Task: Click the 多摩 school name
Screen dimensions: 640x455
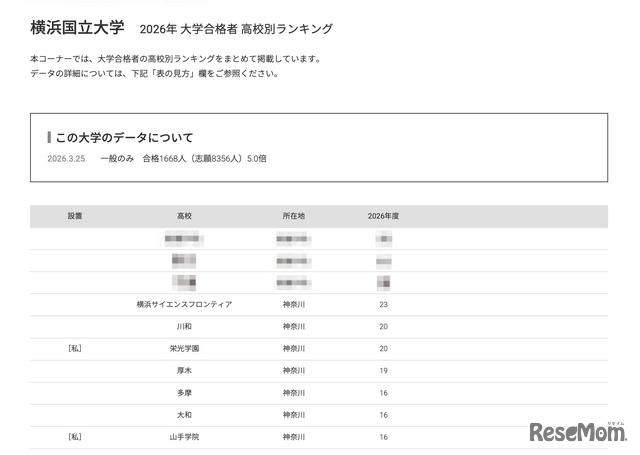Action: tap(184, 393)
